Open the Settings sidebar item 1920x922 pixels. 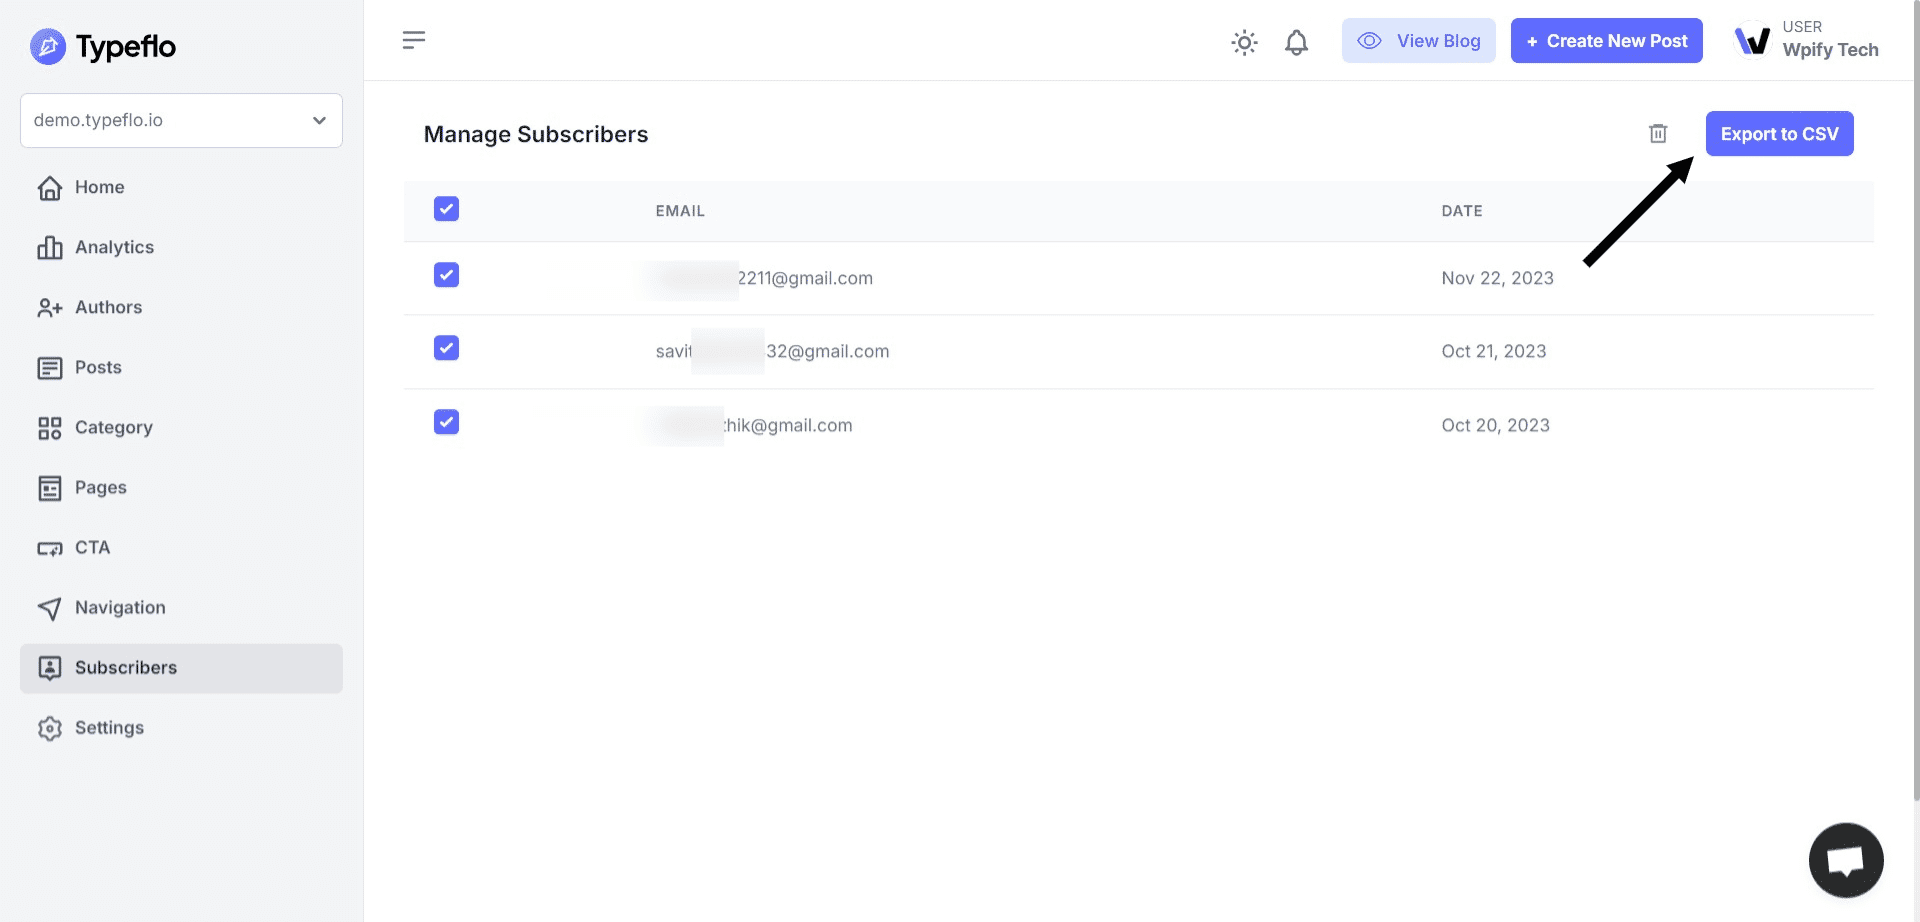tap(109, 728)
